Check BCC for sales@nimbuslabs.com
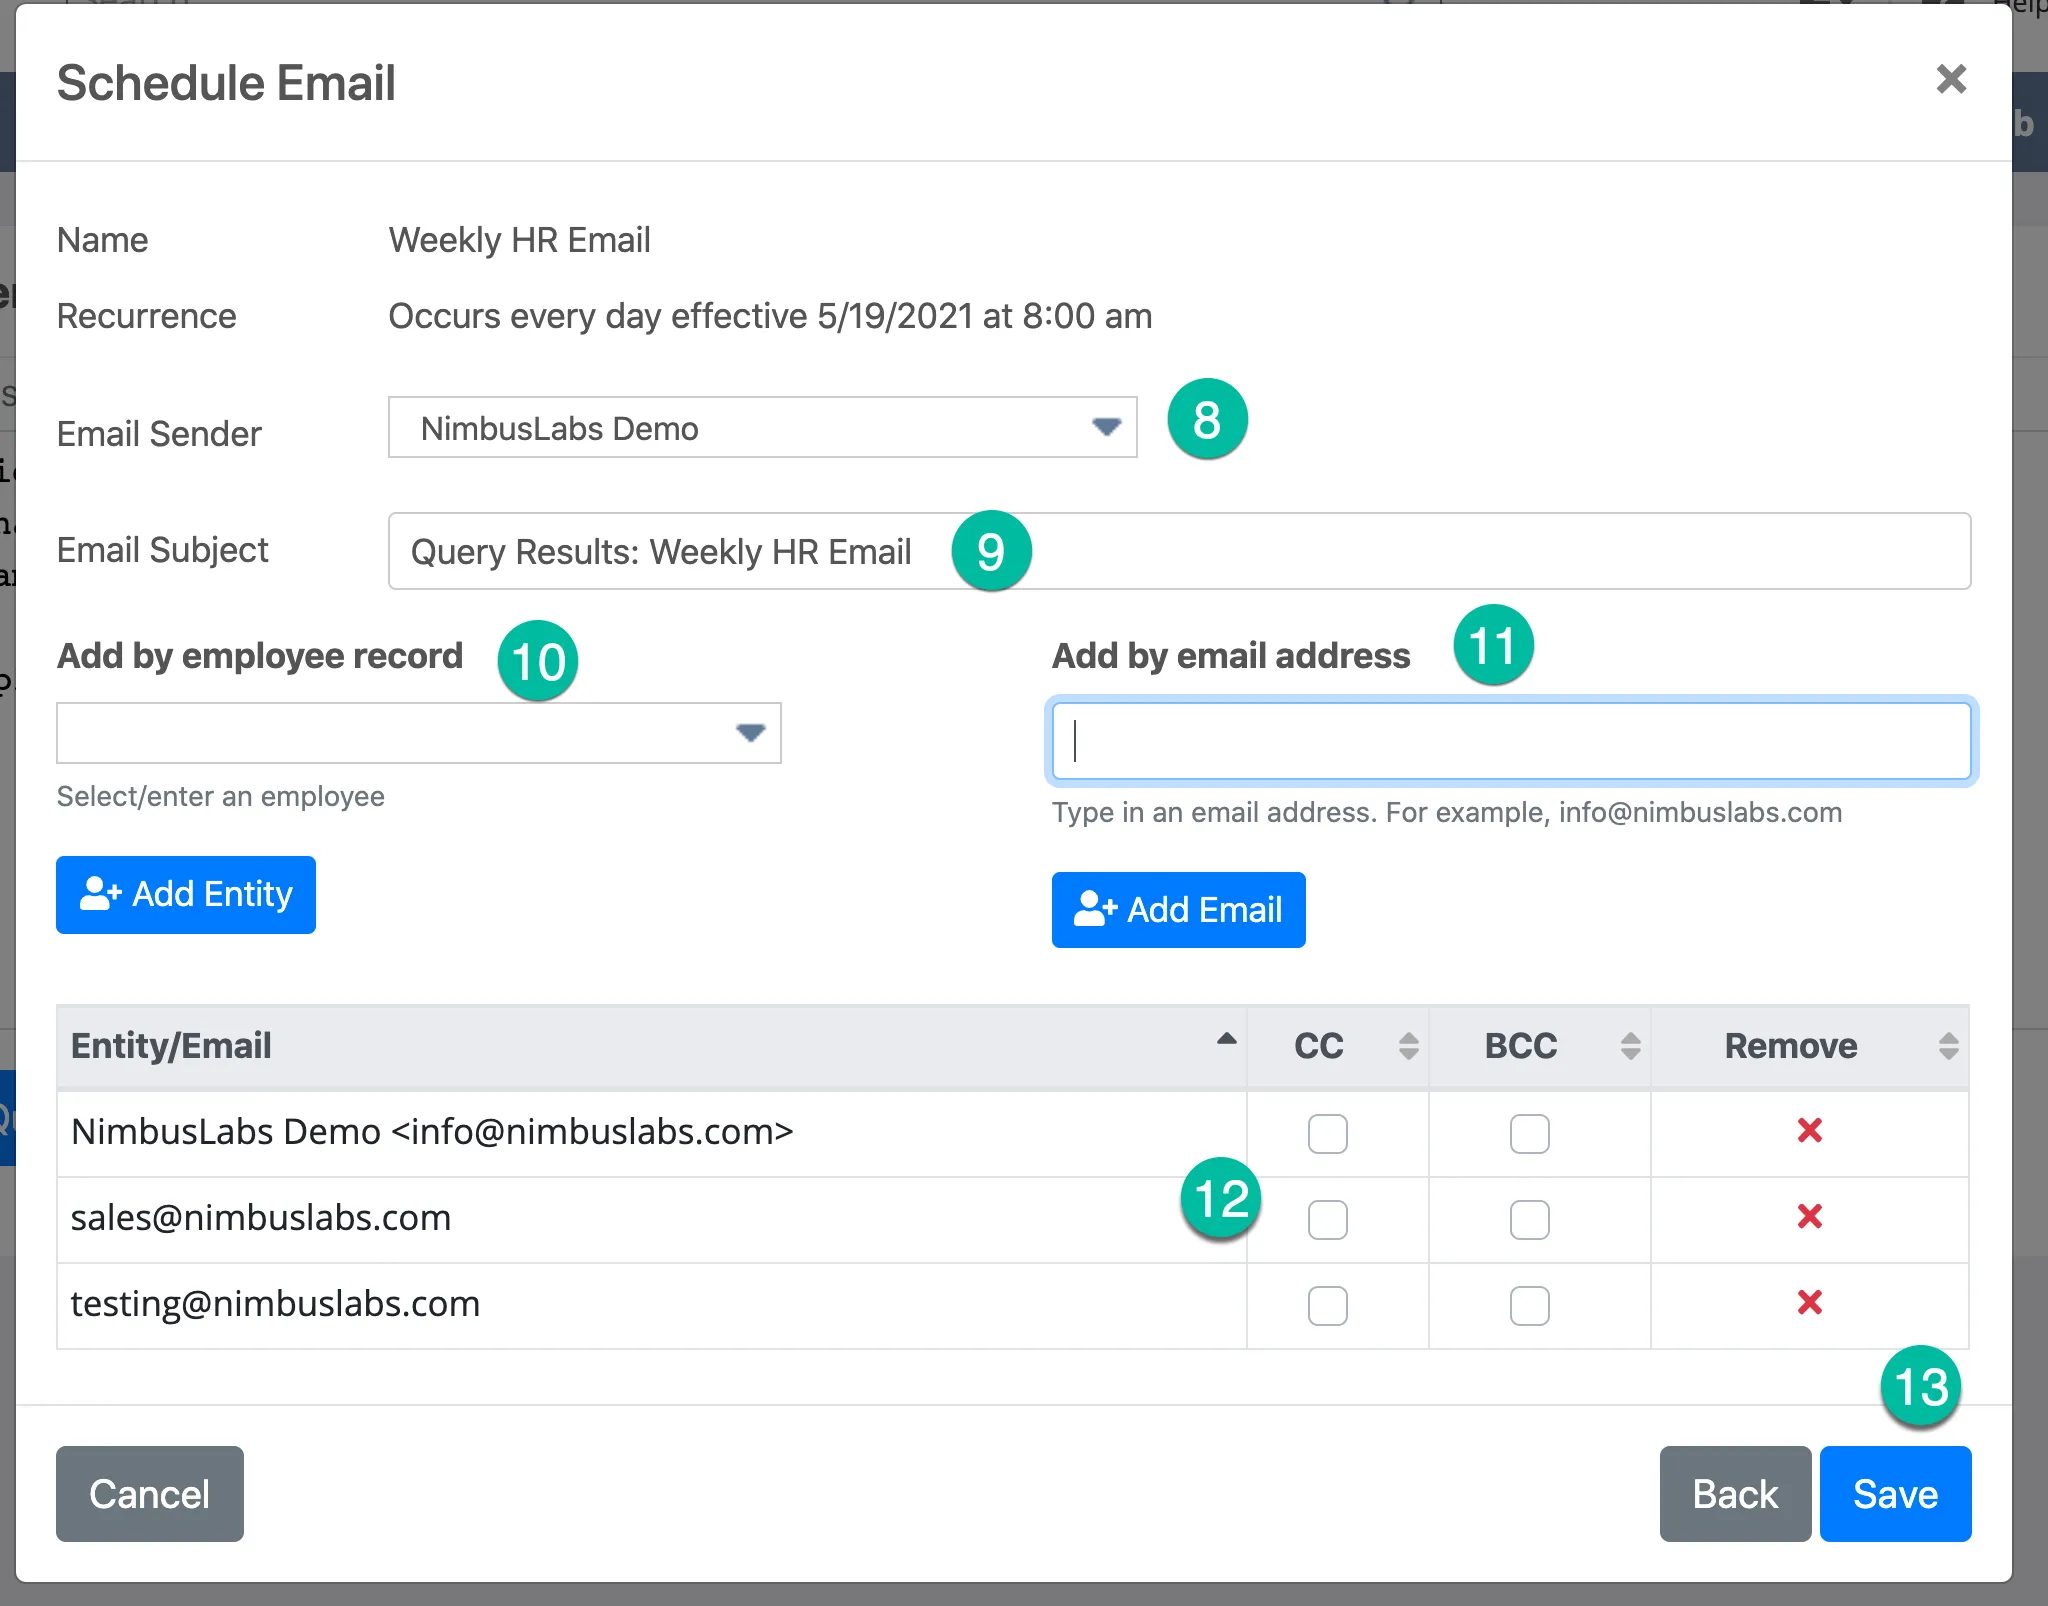The image size is (2048, 1606). click(1530, 1220)
